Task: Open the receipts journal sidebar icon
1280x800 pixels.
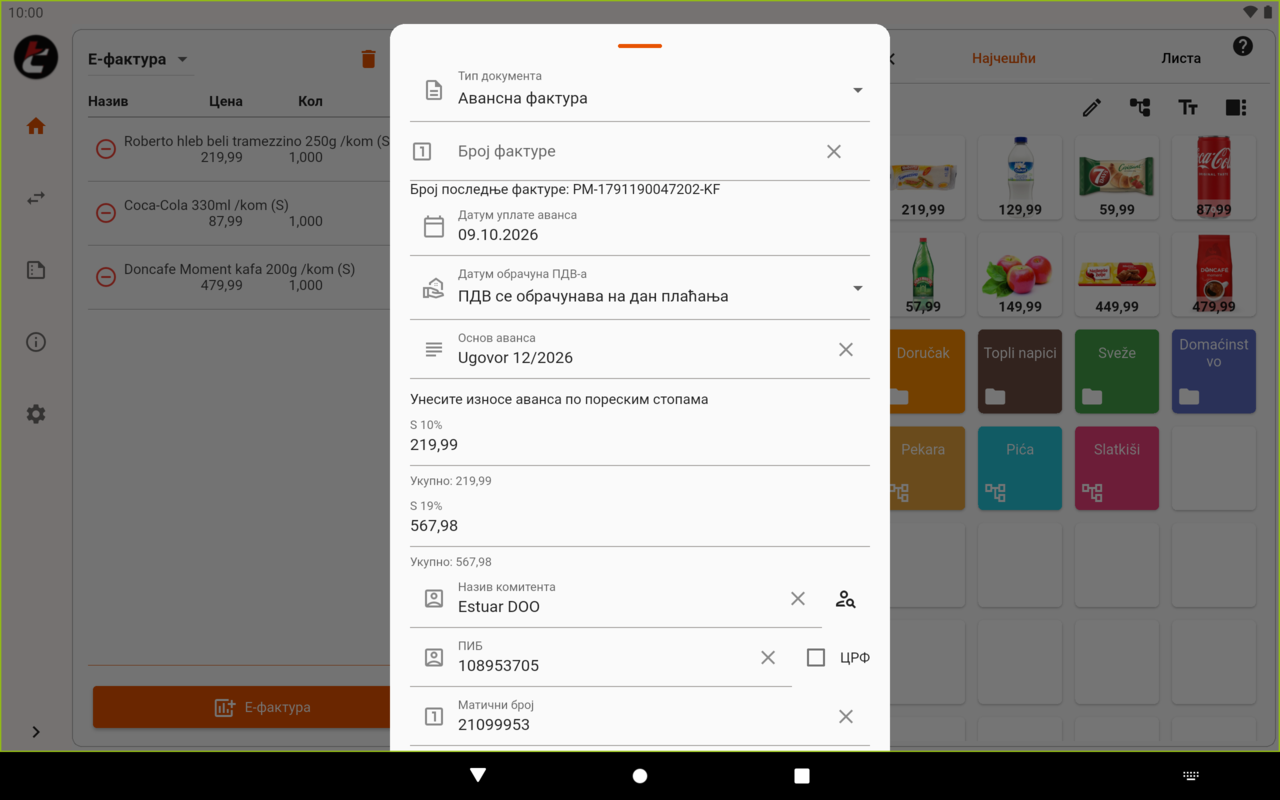Action: 36,270
